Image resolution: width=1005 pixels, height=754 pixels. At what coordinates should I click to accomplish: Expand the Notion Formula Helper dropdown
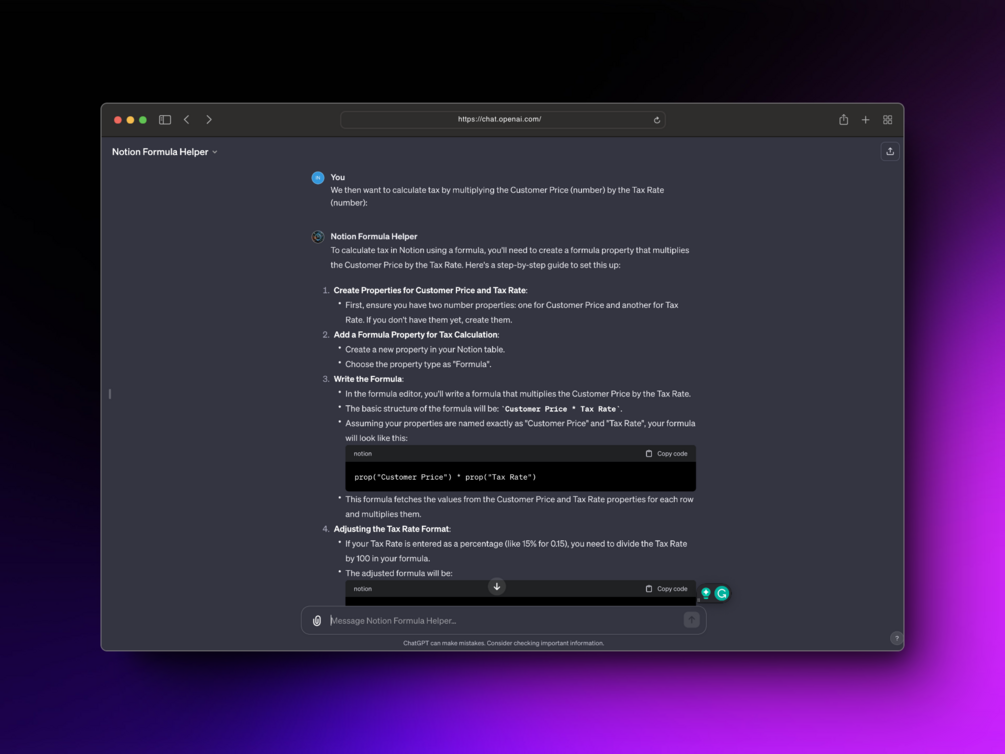(165, 152)
